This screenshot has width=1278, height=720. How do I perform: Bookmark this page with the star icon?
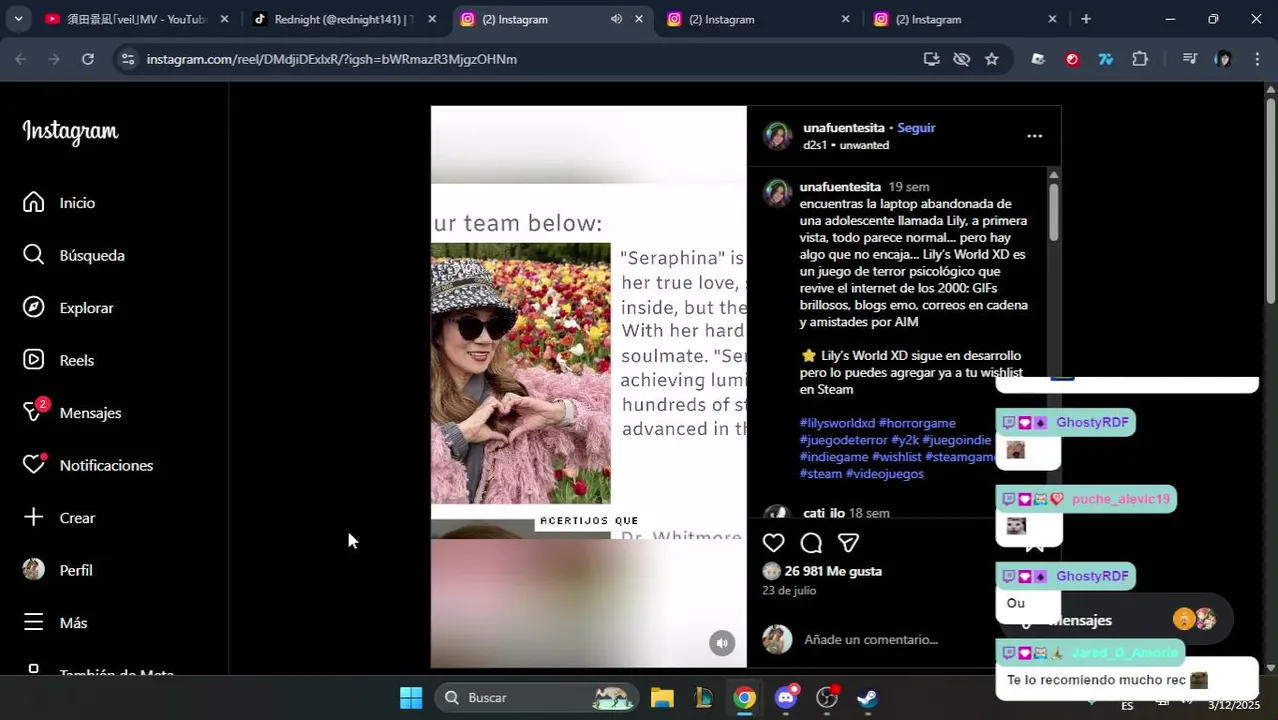click(x=992, y=59)
